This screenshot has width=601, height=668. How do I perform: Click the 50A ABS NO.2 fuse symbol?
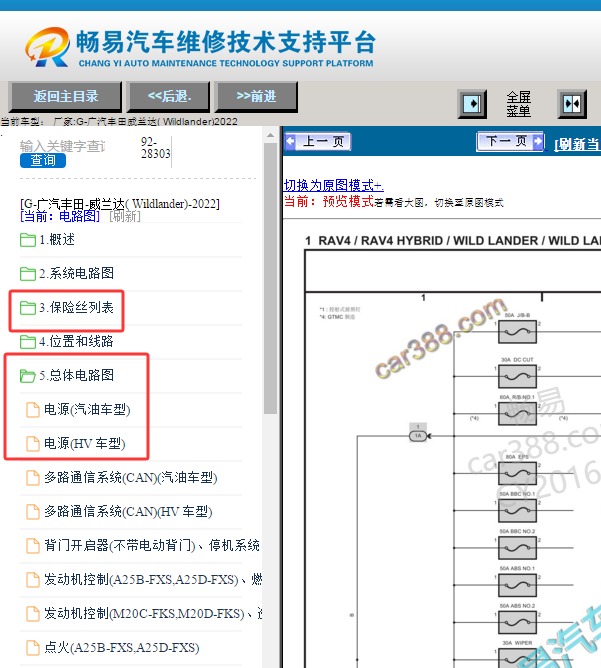tap(518, 622)
